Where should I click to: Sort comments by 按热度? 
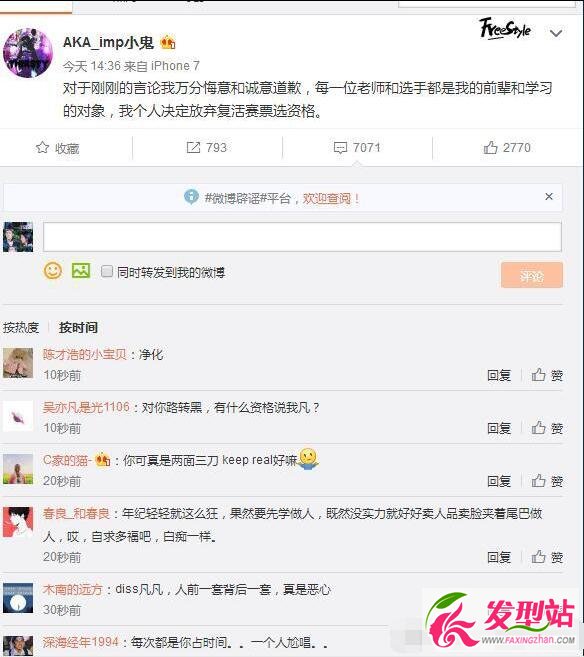pos(21,328)
